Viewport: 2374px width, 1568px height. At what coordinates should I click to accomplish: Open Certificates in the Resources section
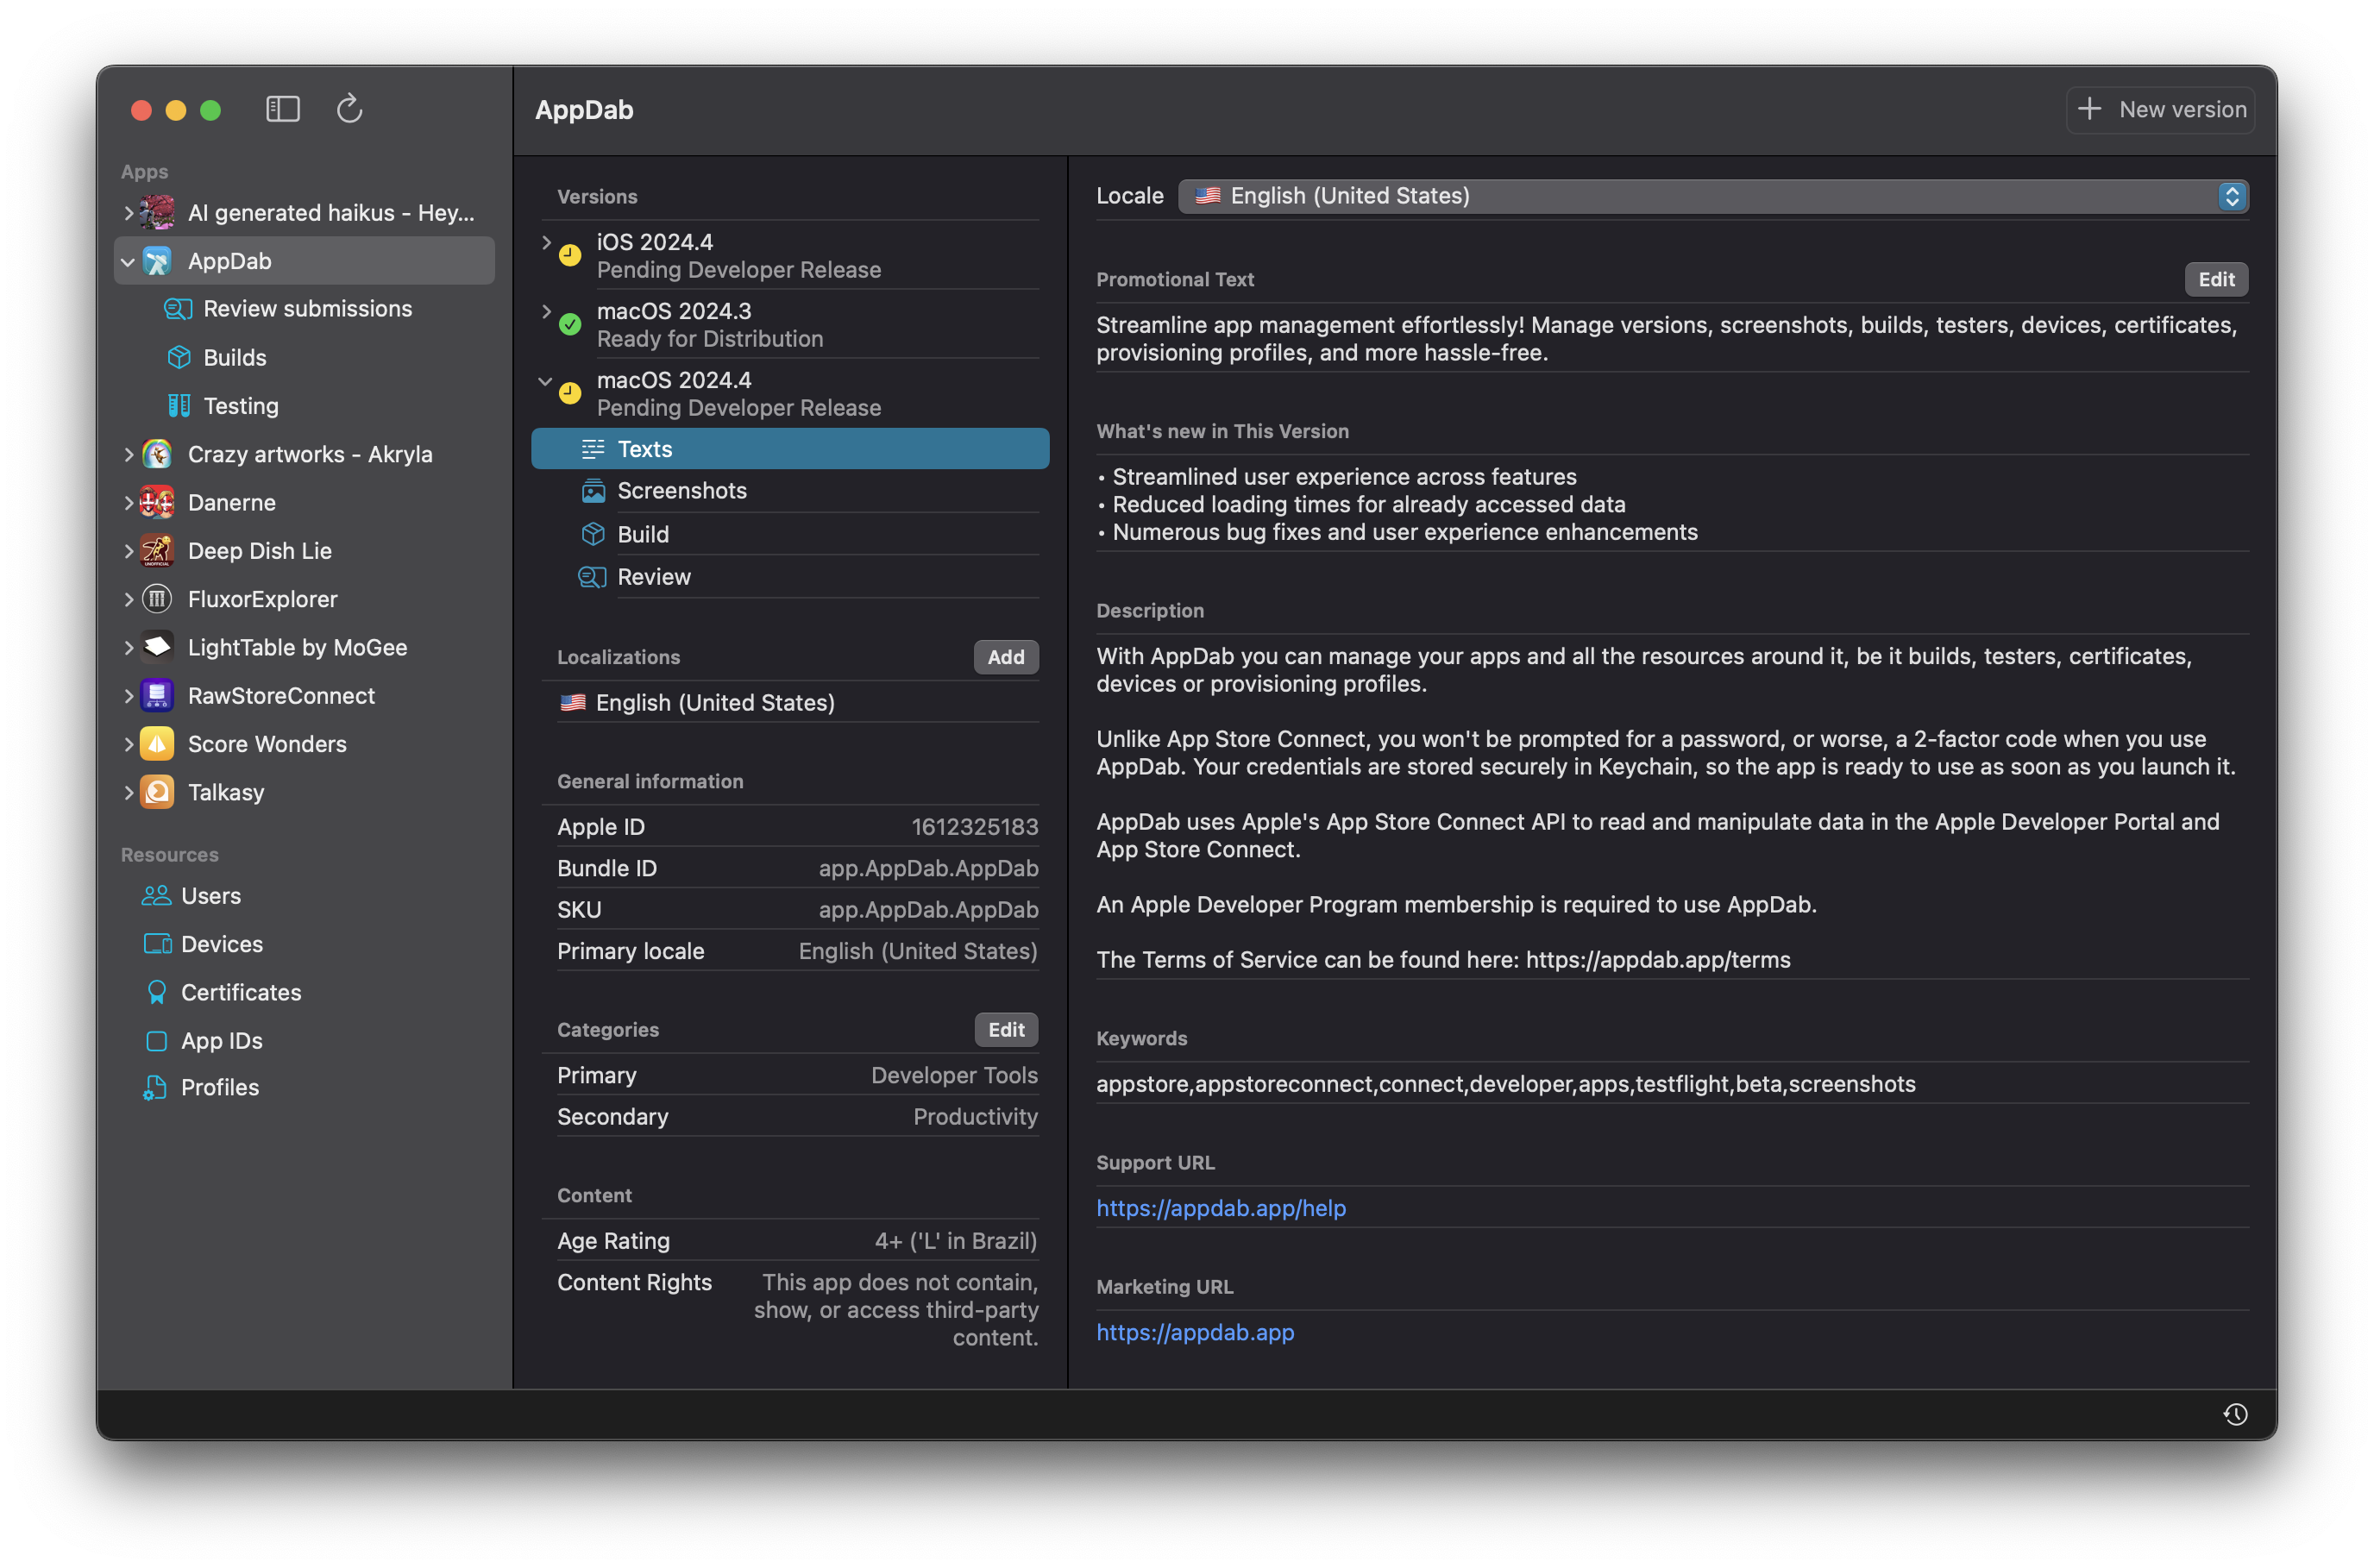tap(240, 992)
